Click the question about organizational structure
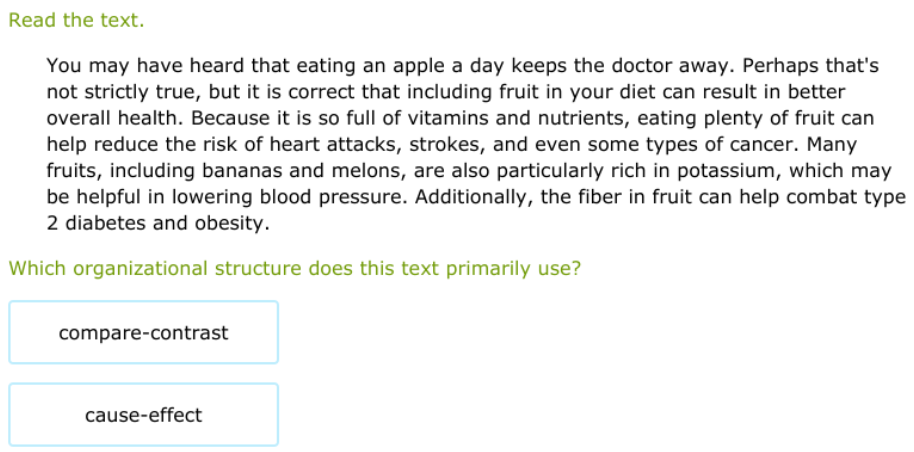Screen dimensions: 914x452 (294, 268)
